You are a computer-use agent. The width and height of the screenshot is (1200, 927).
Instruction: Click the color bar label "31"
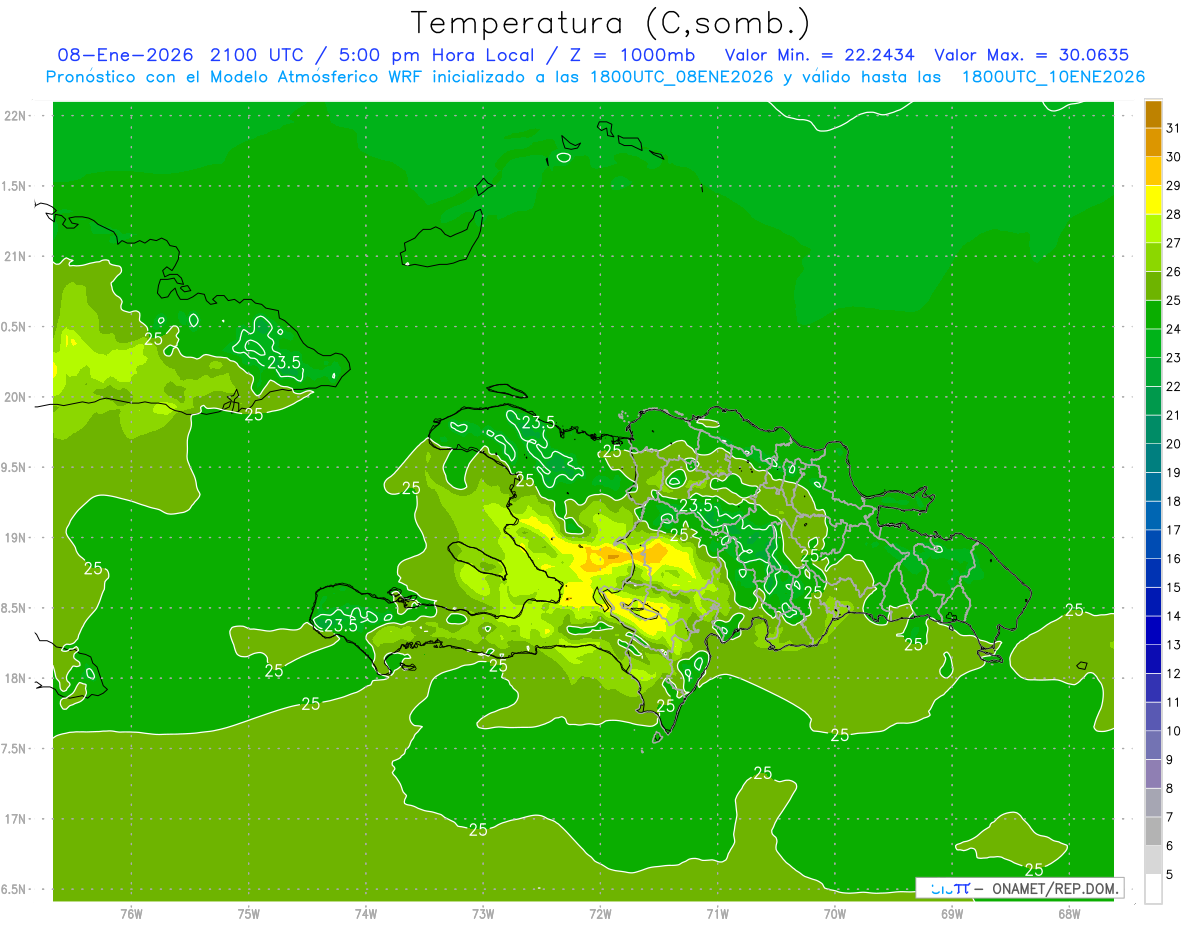[x=1174, y=128]
